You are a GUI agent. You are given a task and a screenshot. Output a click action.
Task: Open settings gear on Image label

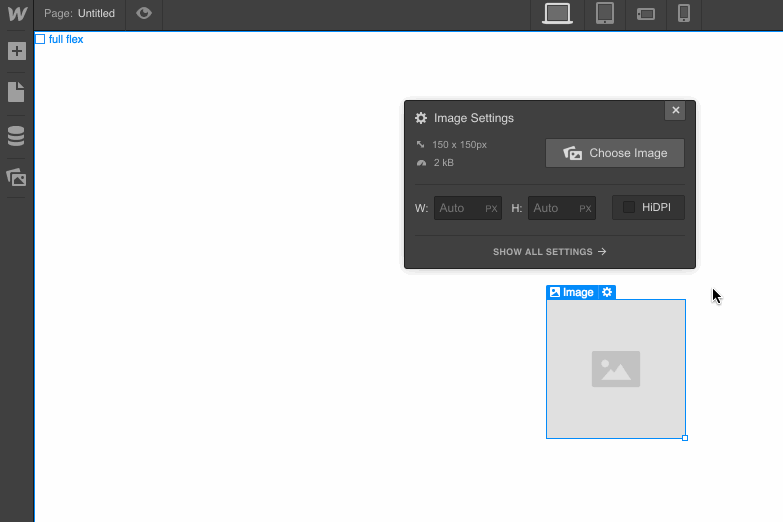[607, 292]
